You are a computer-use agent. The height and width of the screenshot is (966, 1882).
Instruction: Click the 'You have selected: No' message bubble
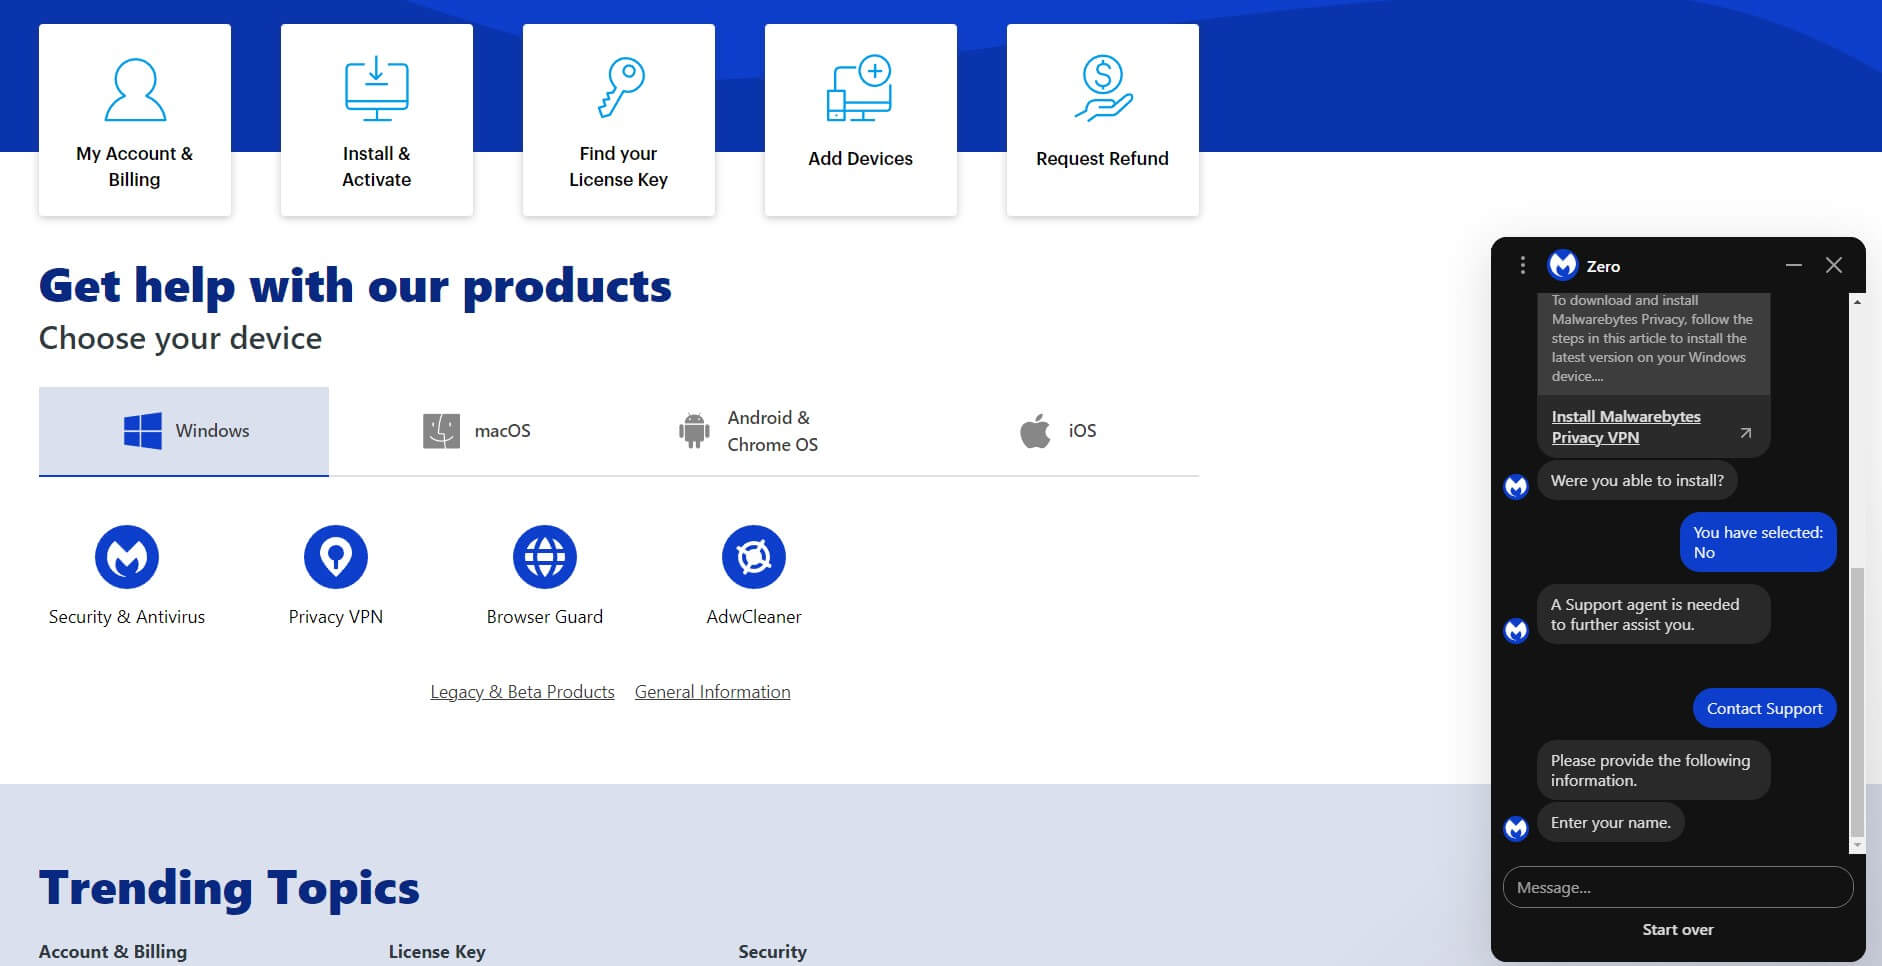coord(1758,542)
